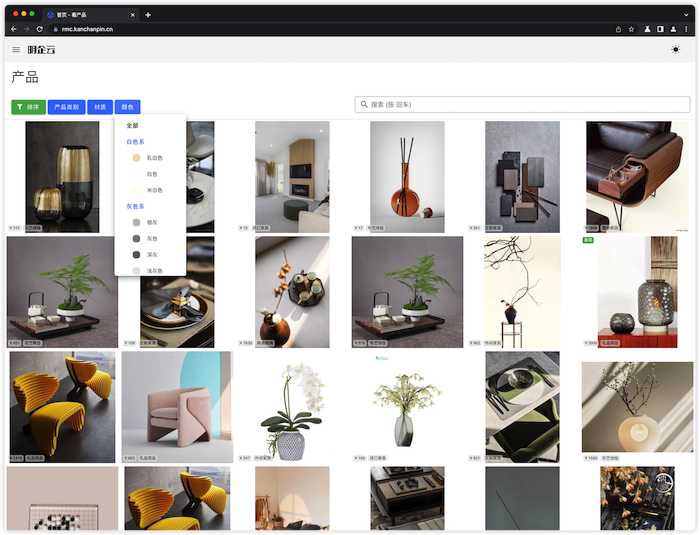Click the green badge on the lantern product
The height and width of the screenshot is (535, 700).
[588, 240]
